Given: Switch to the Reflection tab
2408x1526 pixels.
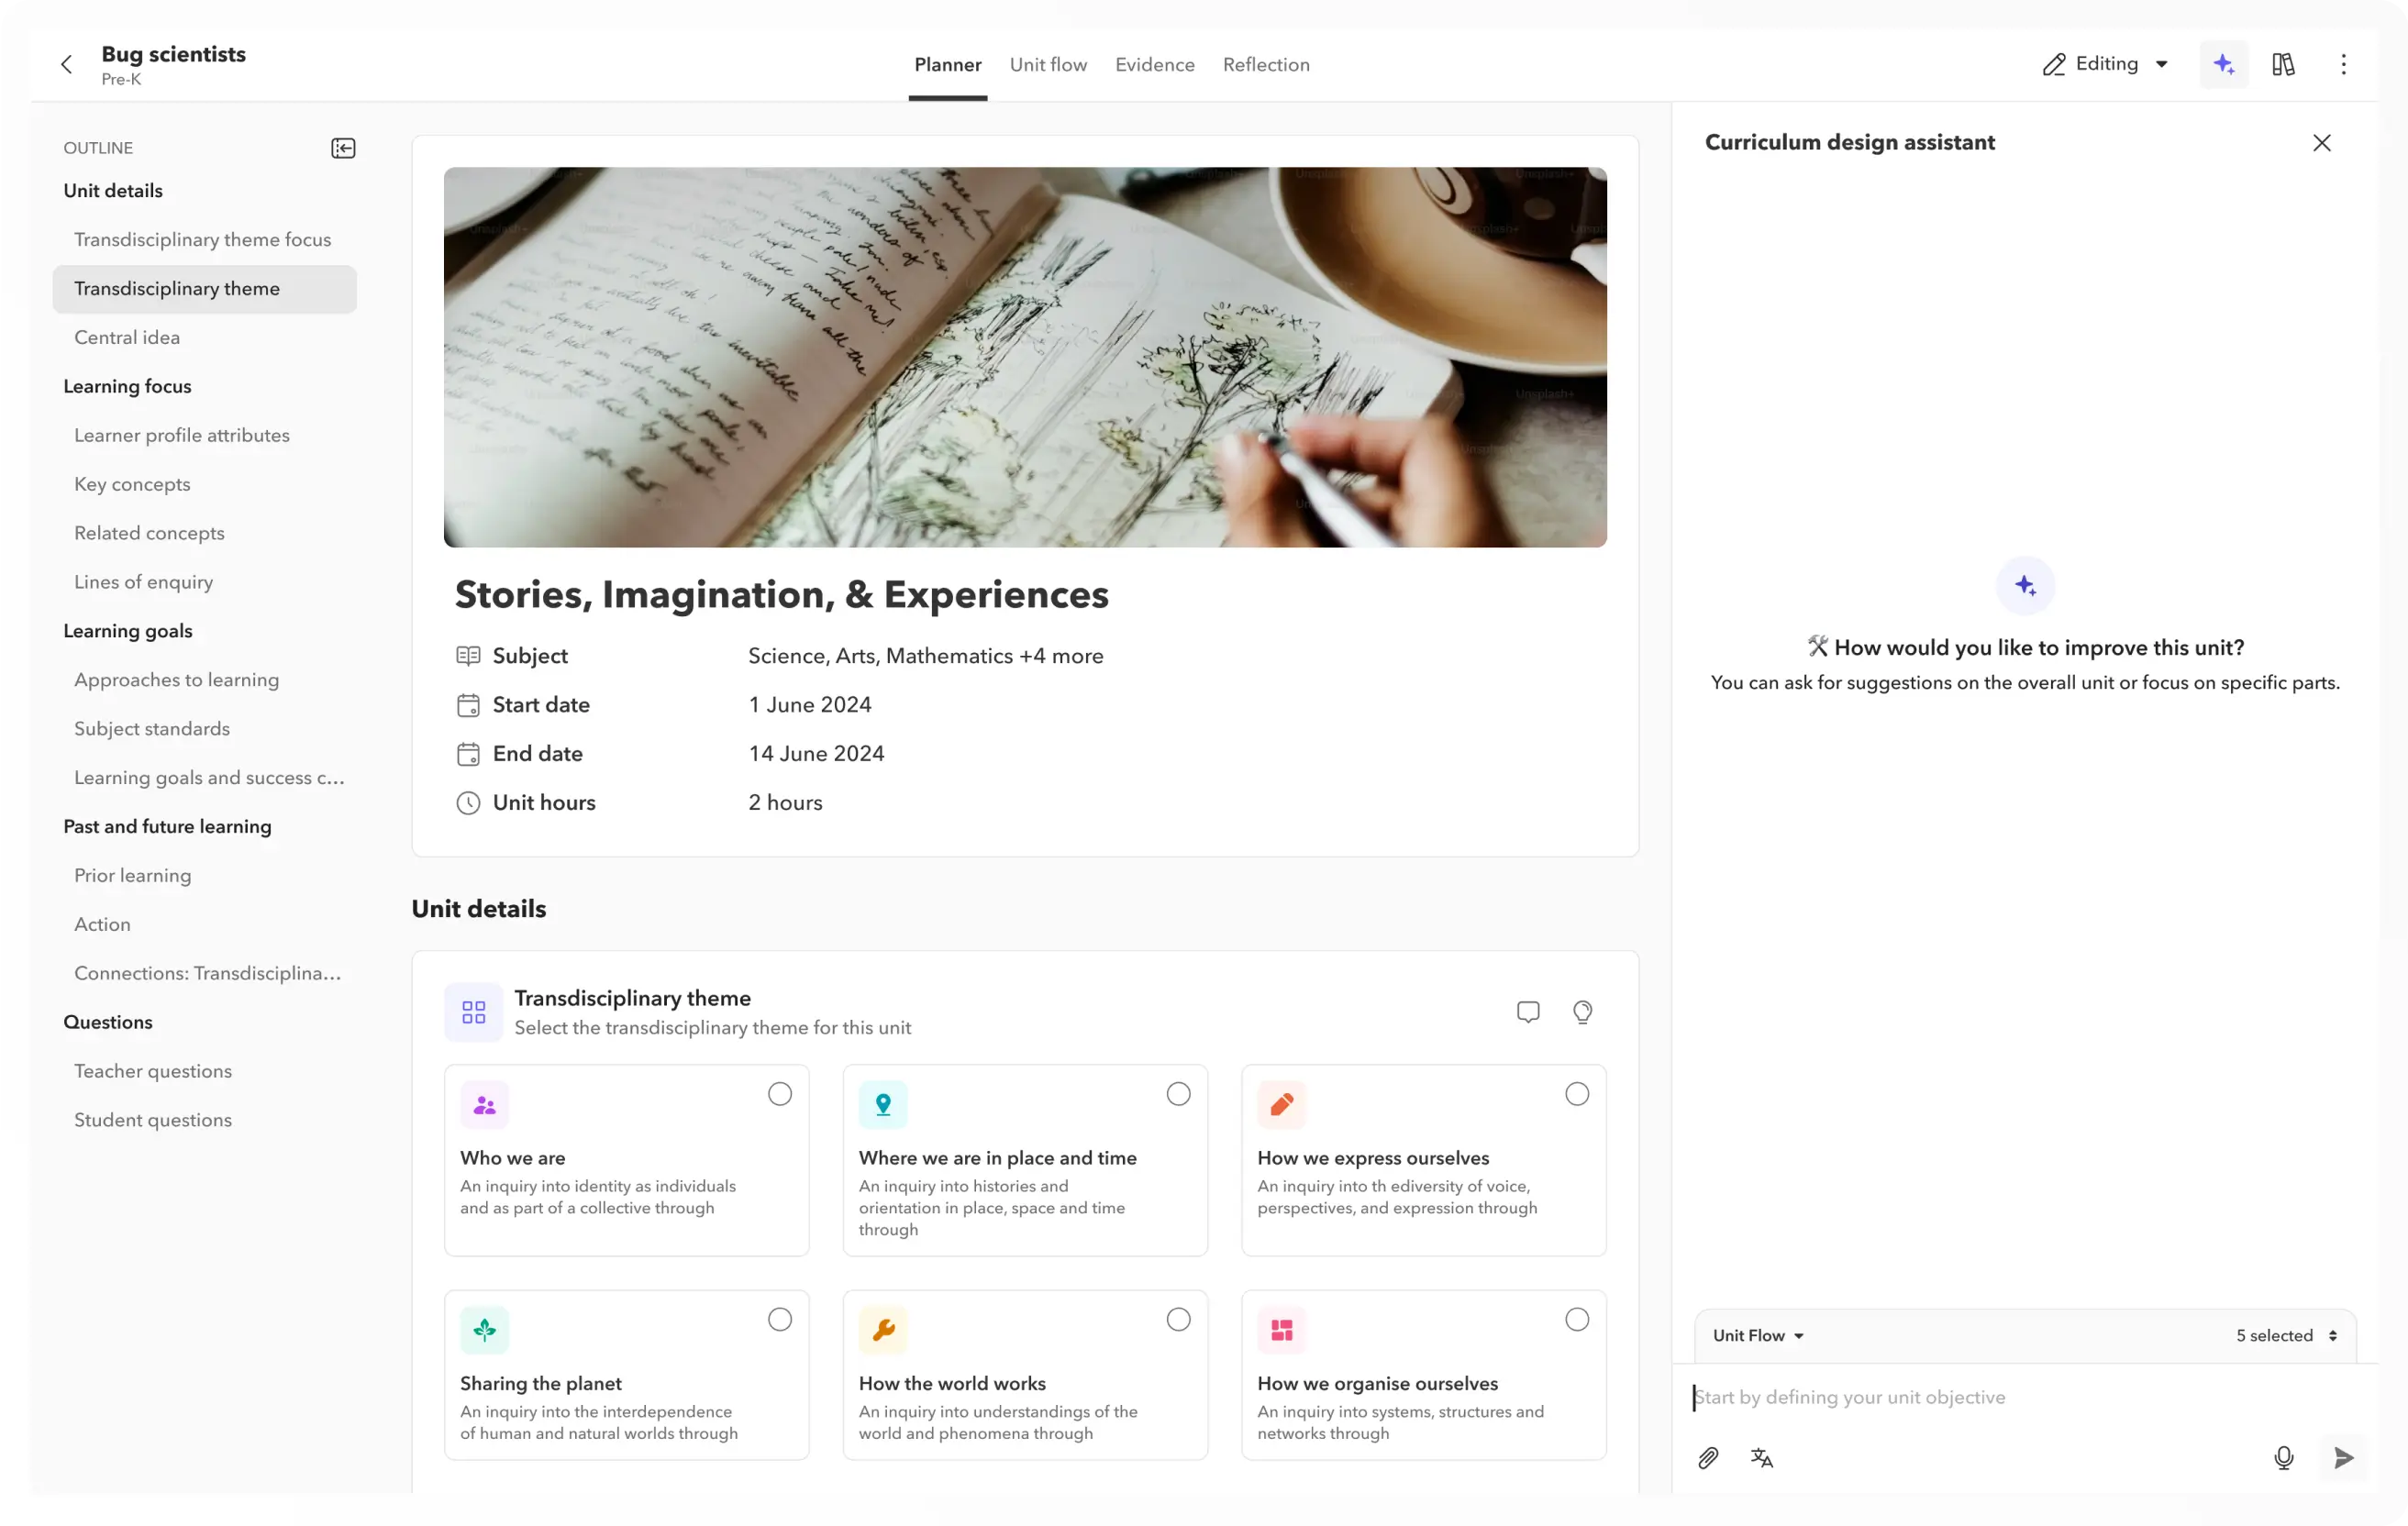Looking at the screenshot, I should click(1266, 64).
